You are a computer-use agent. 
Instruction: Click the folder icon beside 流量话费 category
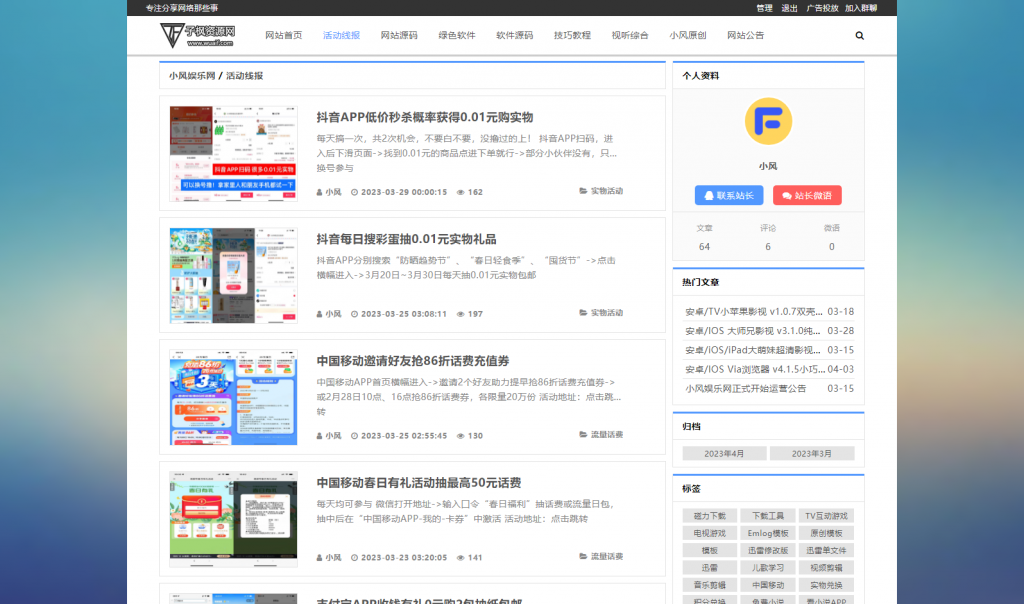point(585,434)
